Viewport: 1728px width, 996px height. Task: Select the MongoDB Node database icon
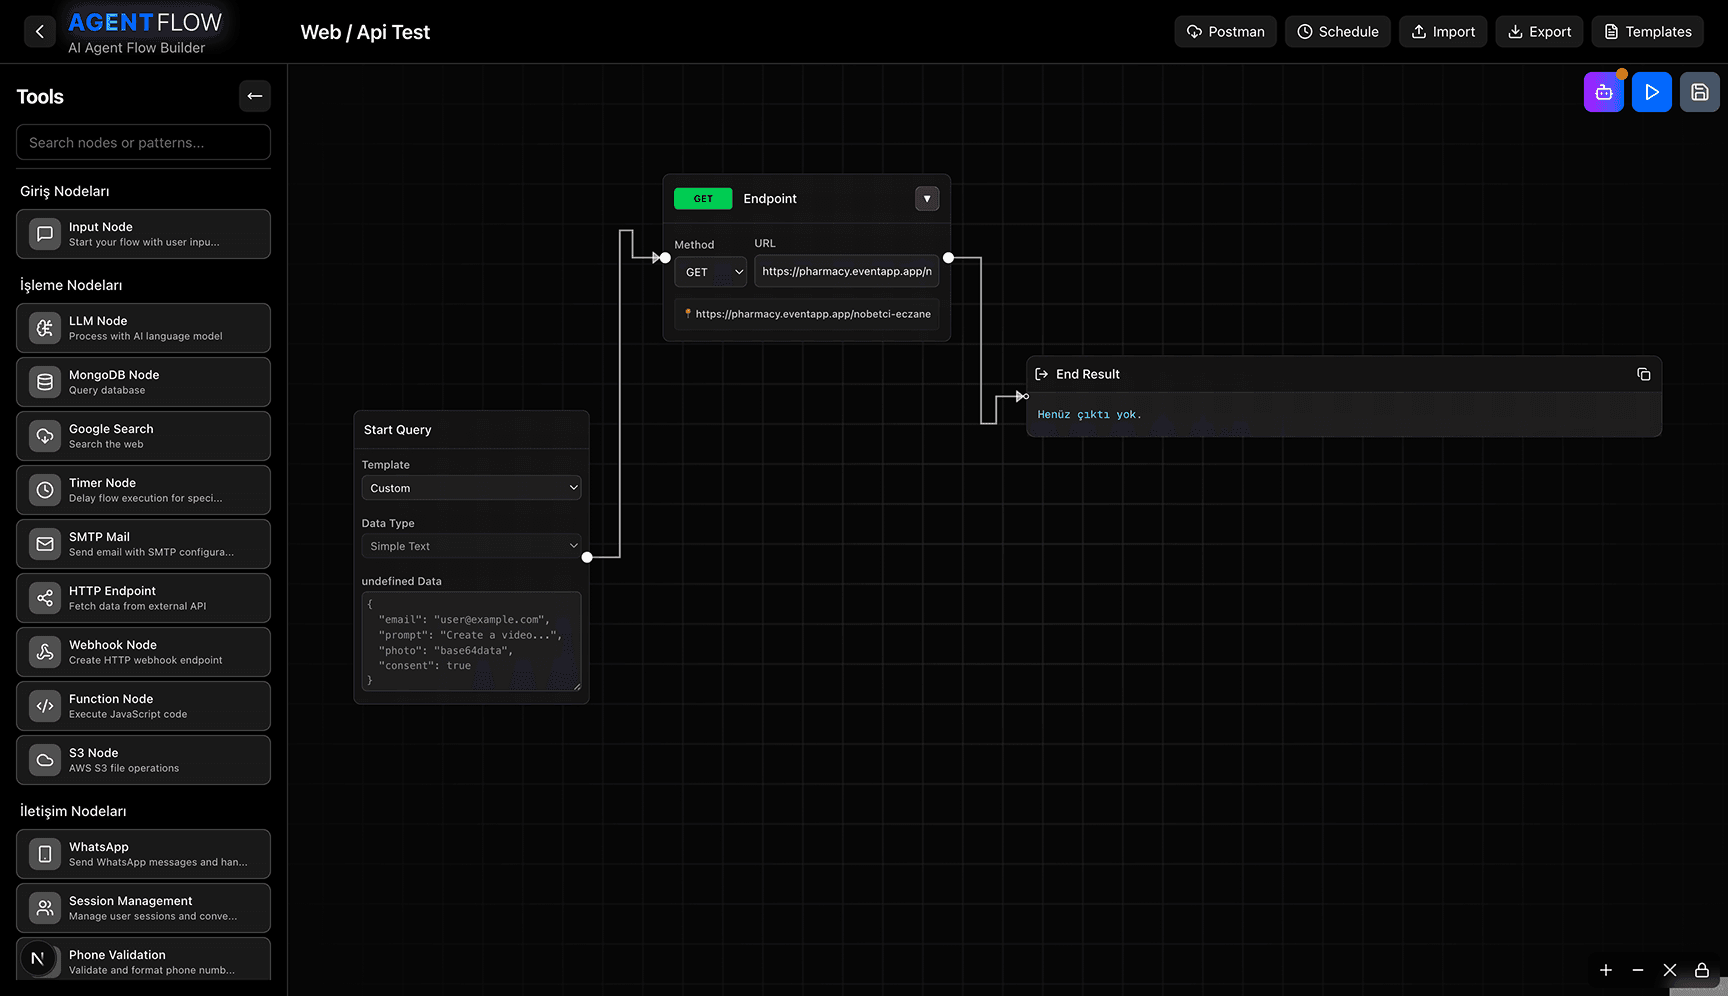coord(45,382)
